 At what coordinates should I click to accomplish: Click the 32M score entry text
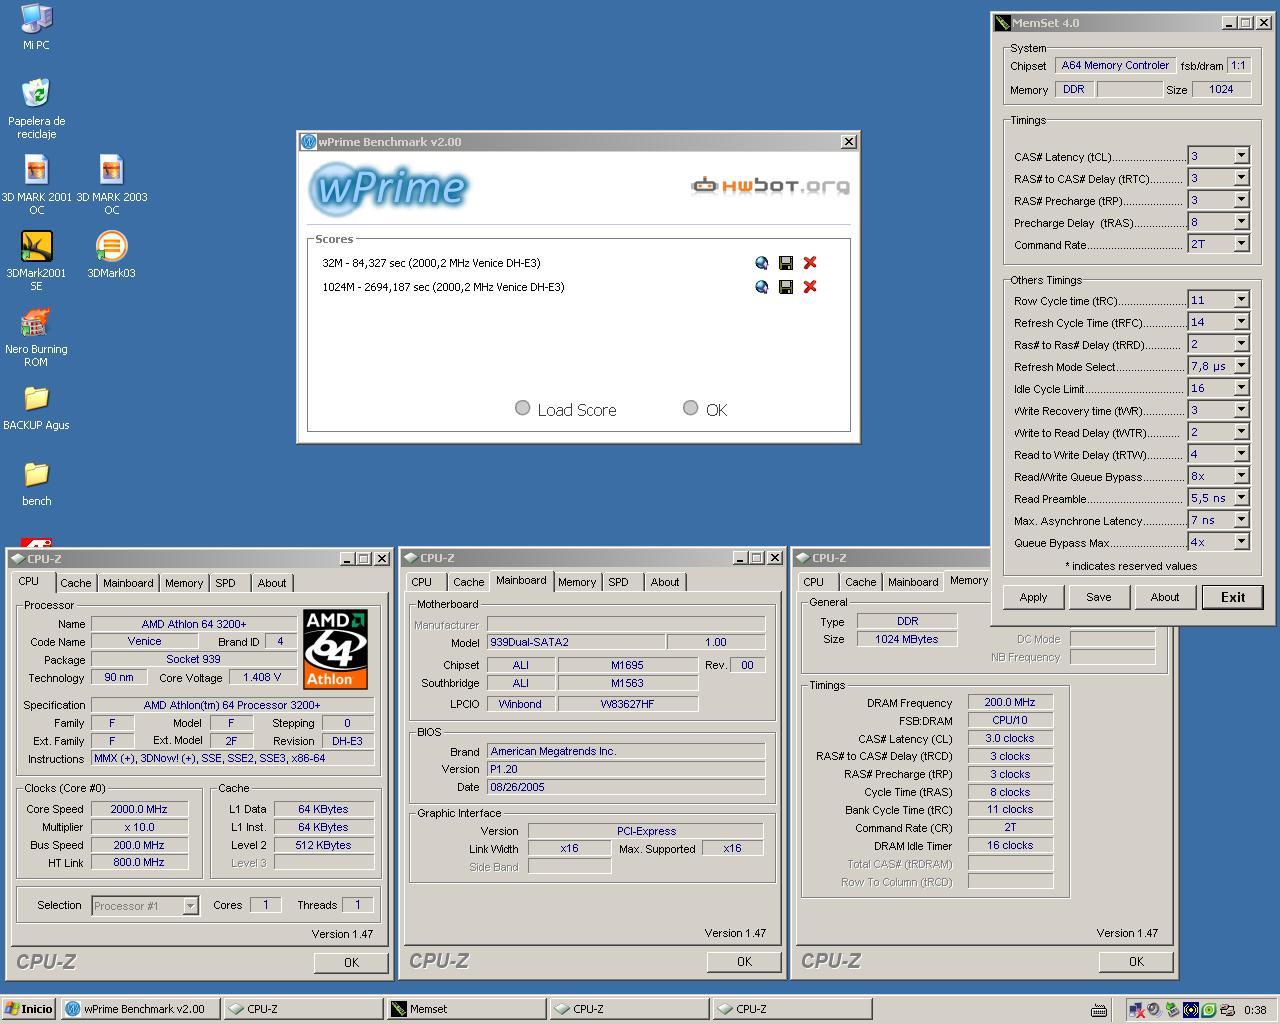(x=431, y=263)
